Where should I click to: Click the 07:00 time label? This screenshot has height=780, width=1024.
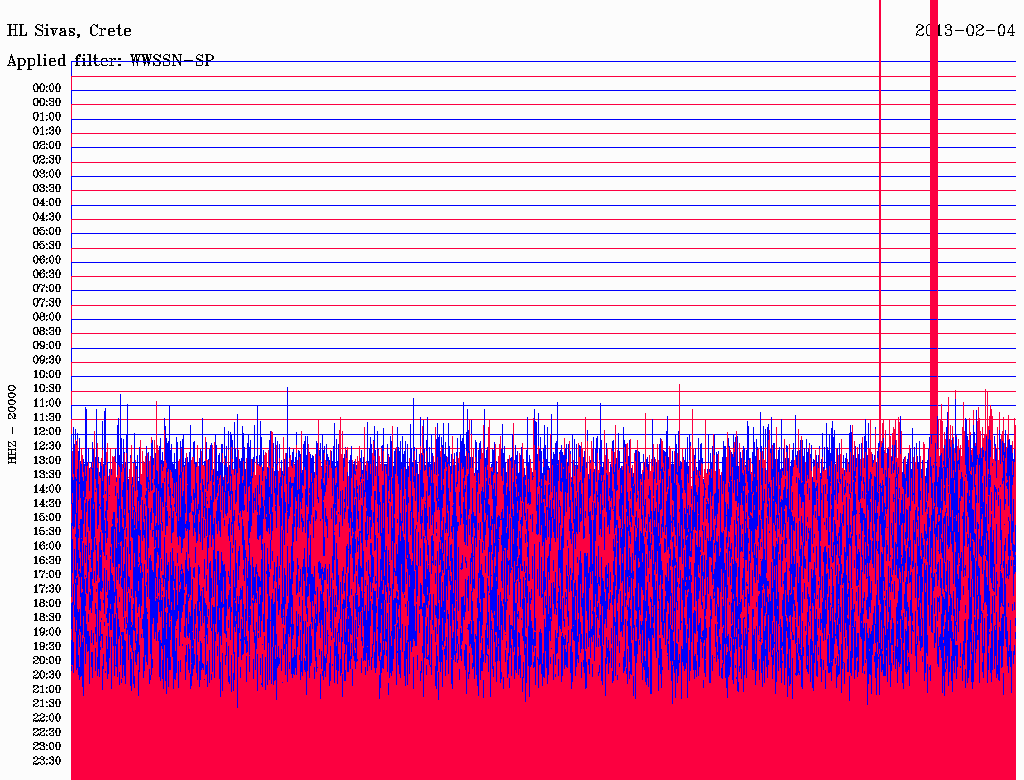coord(47,289)
